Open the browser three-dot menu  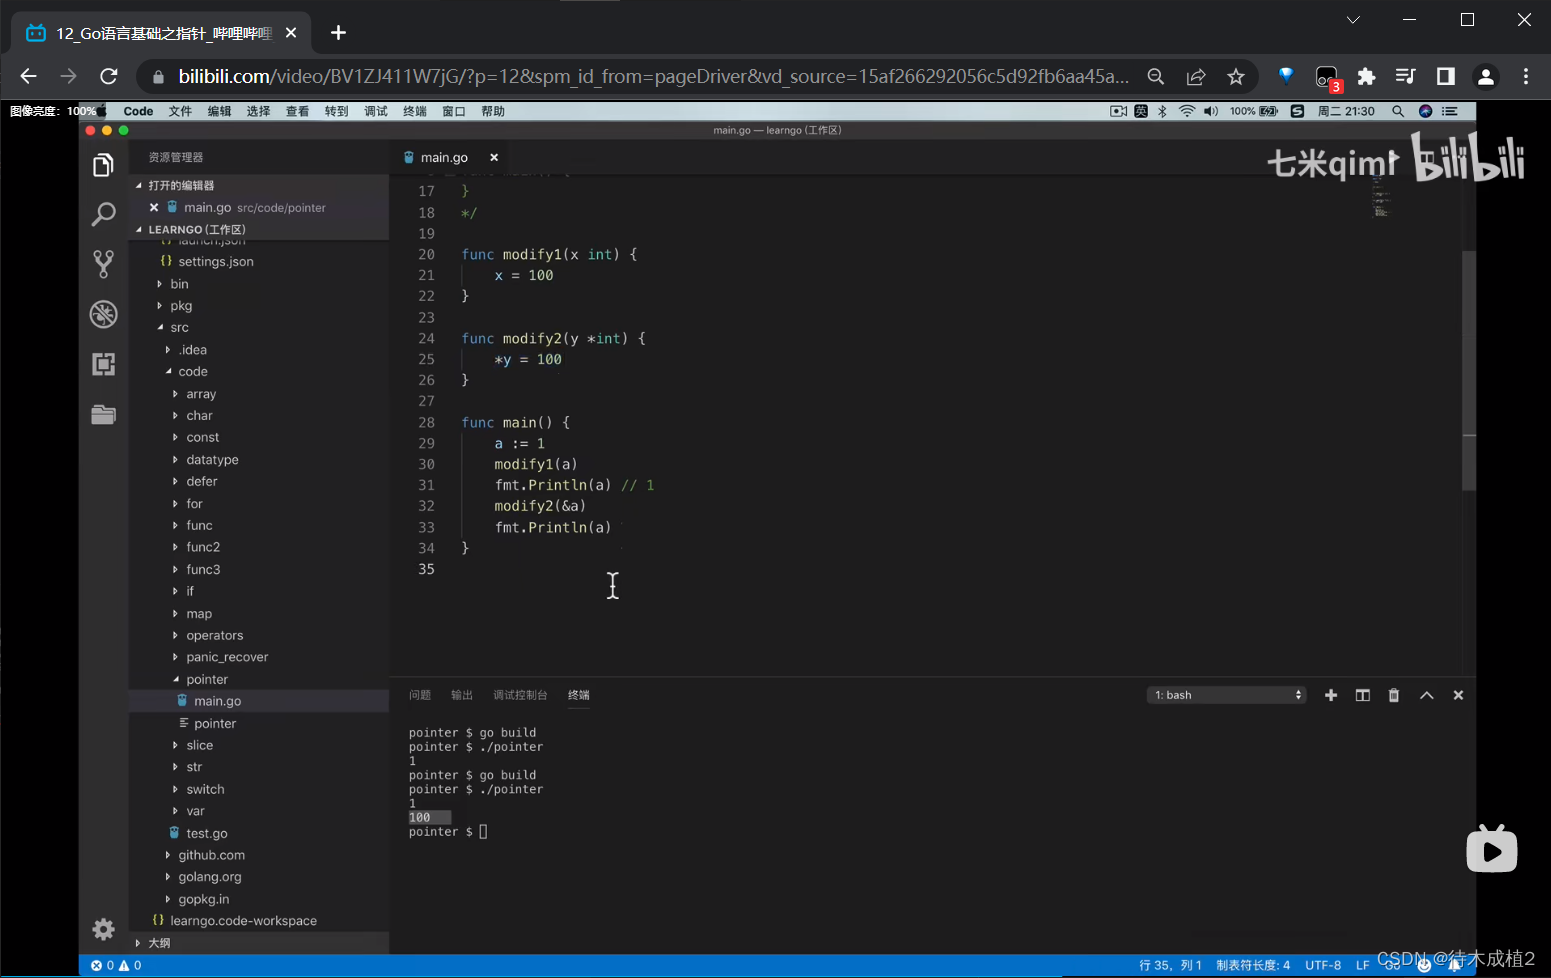pos(1526,76)
